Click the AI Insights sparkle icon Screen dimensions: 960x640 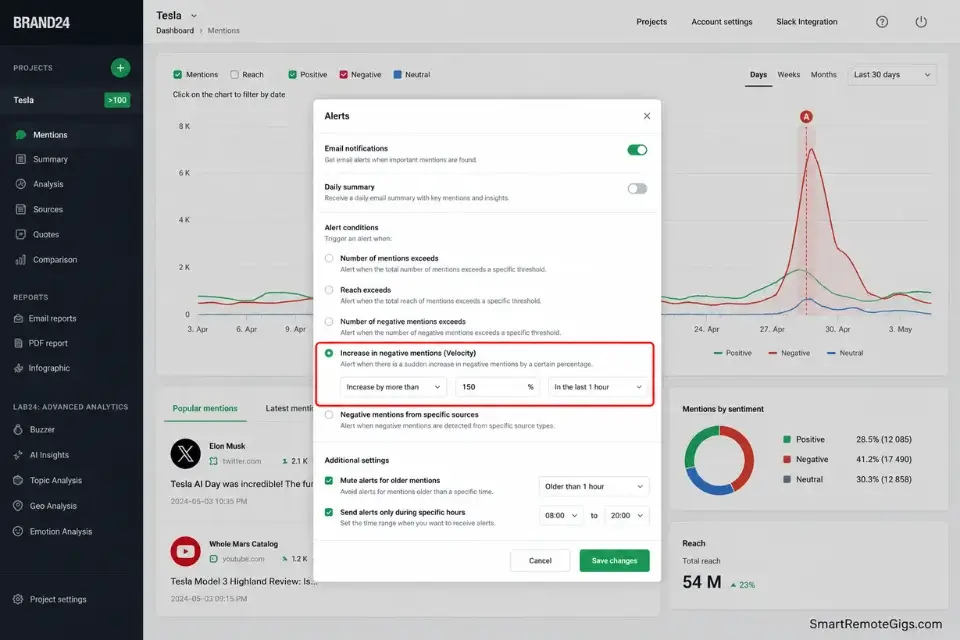pyautogui.click(x=18, y=455)
